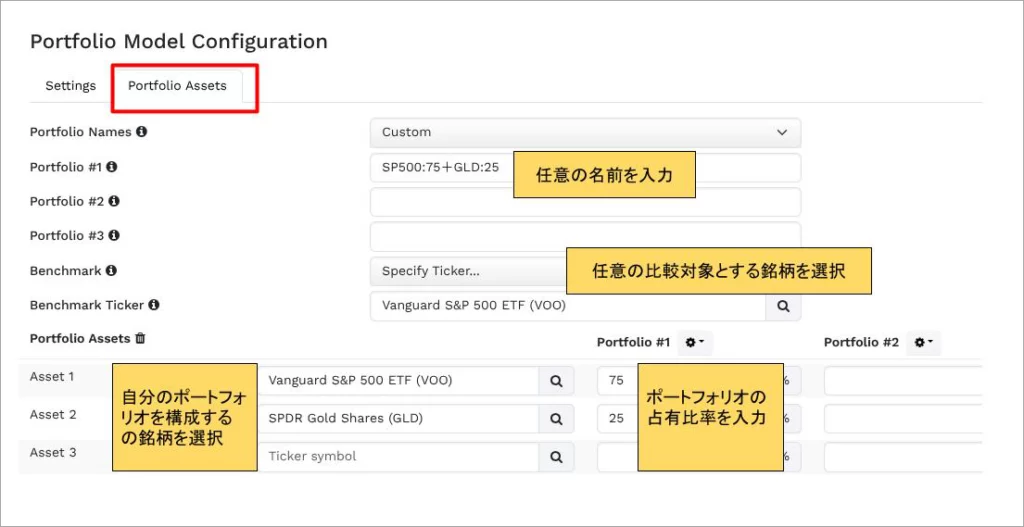The image size is (1024, 527).
Task: Click the info icon next to Portfolio #1
Action: pyautogui.click(x=112, y=167)
